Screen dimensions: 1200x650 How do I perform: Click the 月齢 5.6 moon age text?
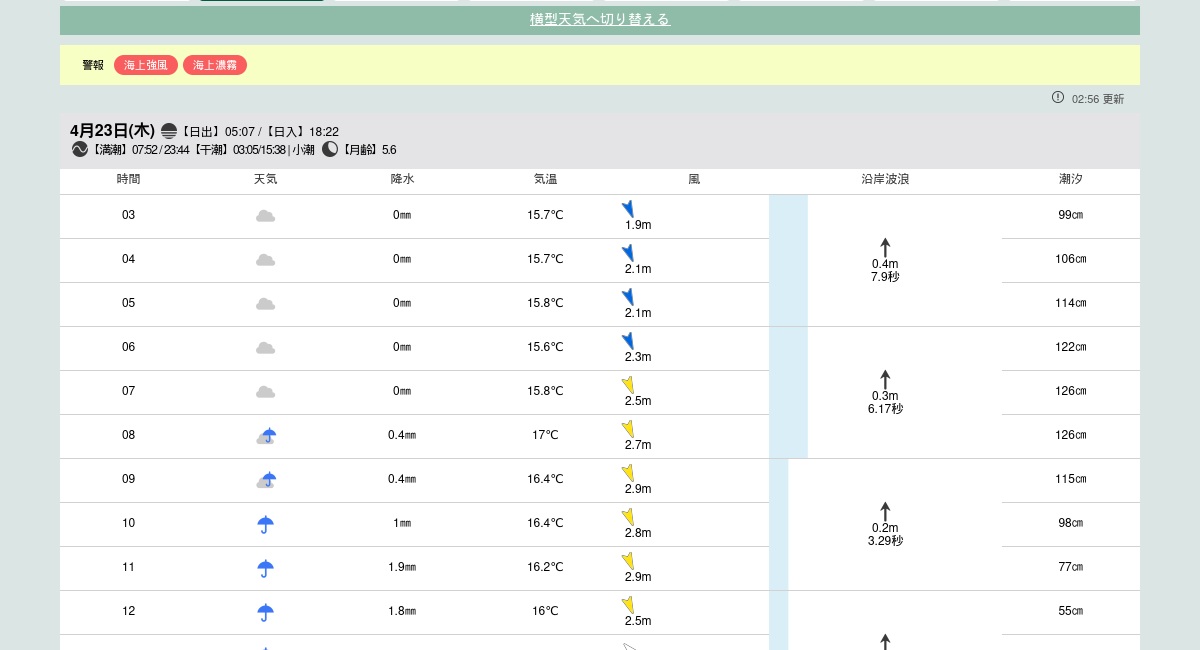click(368, 150)
